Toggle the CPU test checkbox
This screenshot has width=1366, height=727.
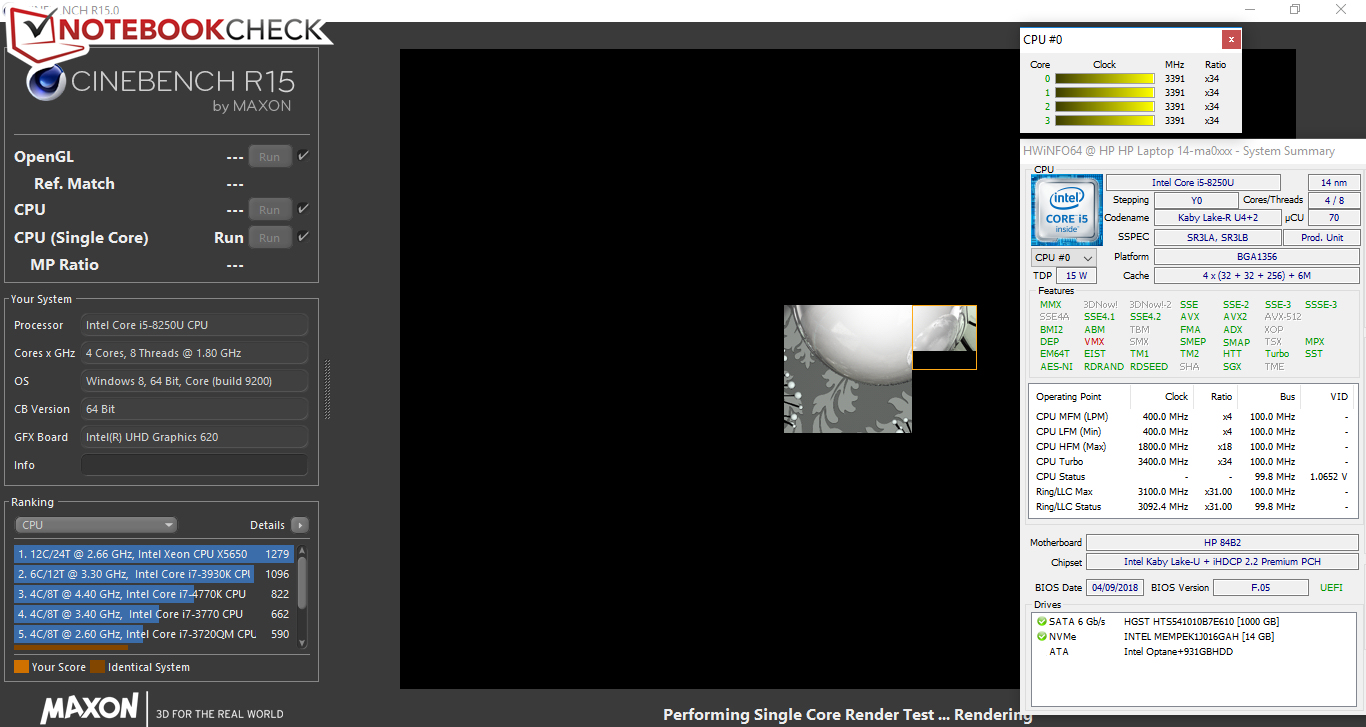pos(303,209)
